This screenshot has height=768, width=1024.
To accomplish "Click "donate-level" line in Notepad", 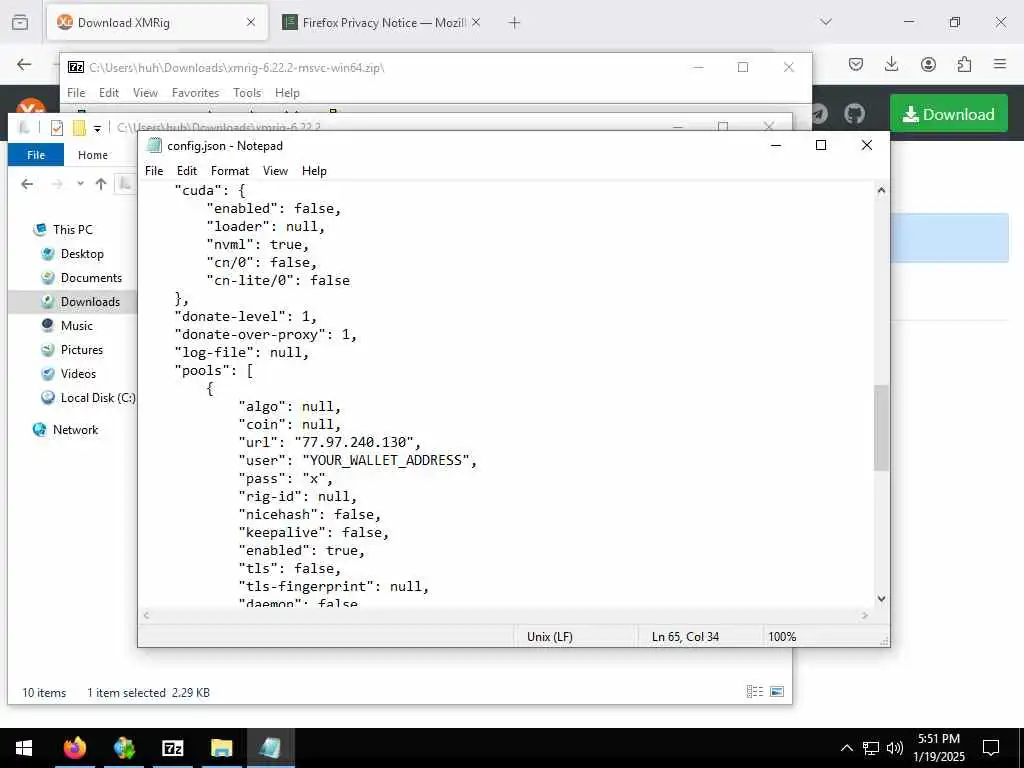I will [246, 317].
